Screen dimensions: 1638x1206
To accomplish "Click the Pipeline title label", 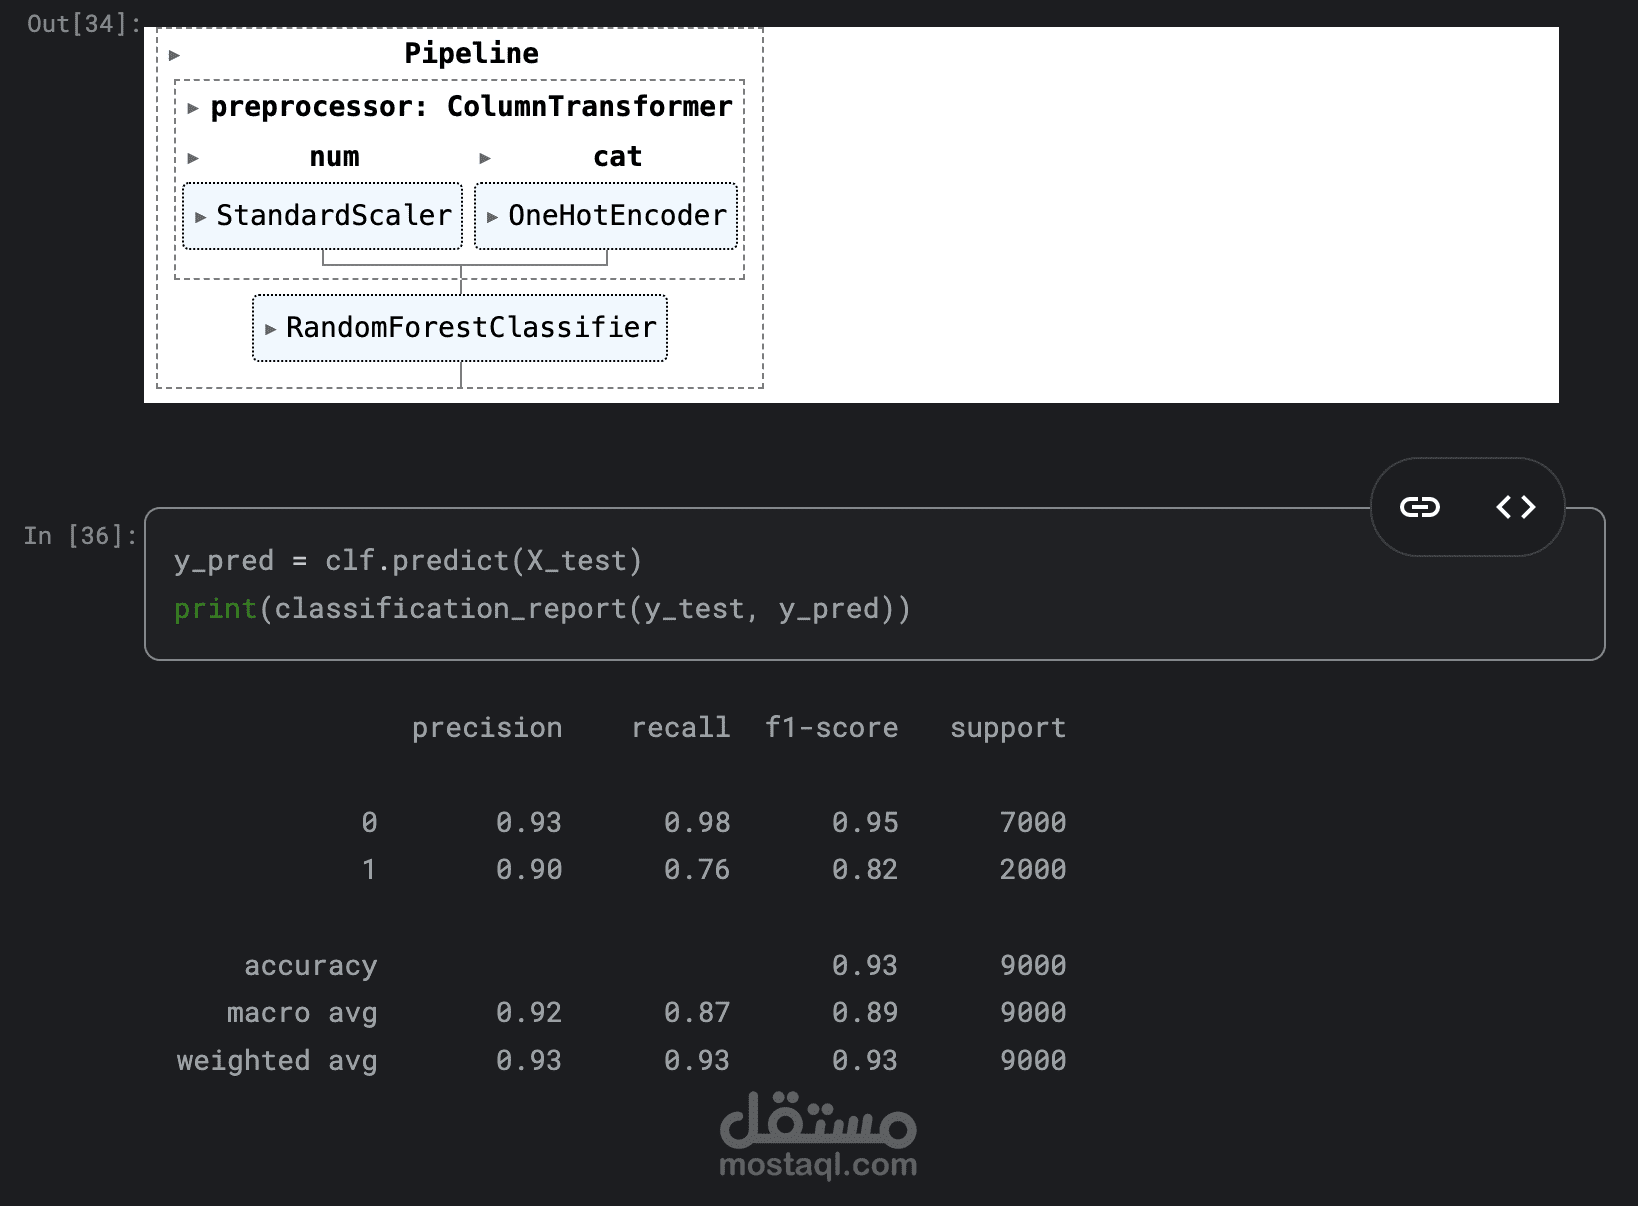I will pyautogui.click(x=471, y=54).
